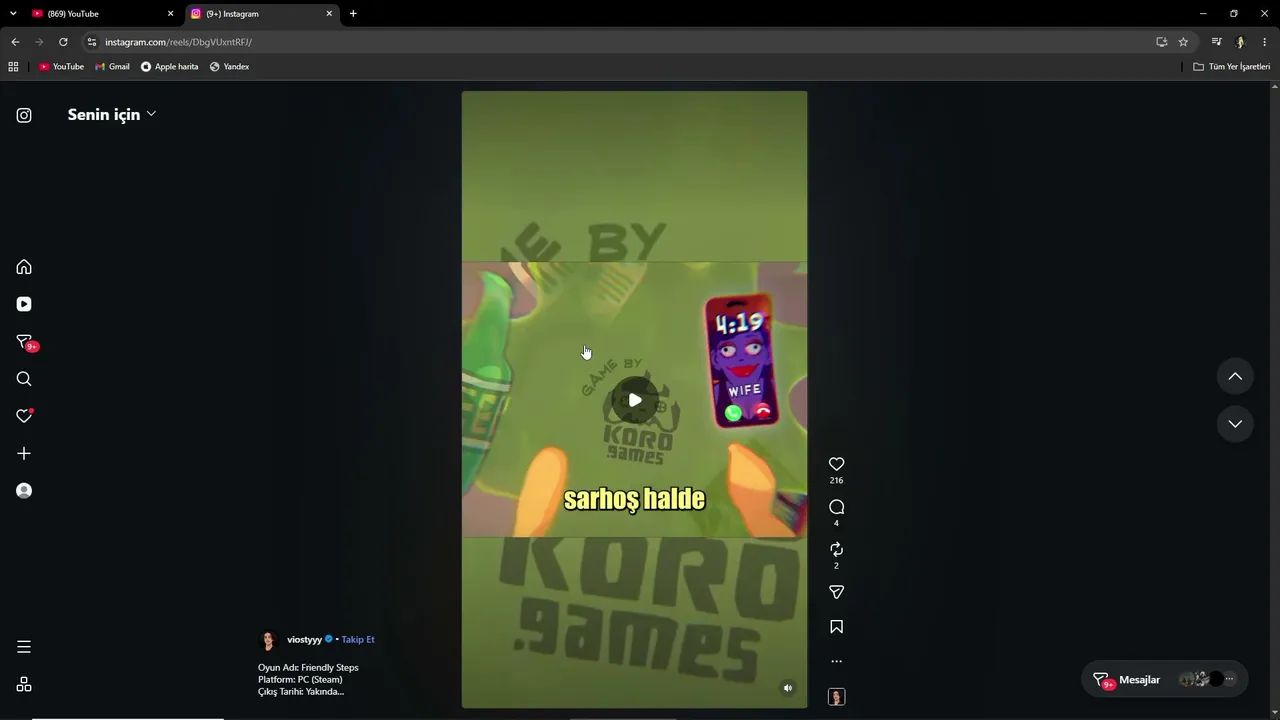Repost the reel
Viewport: 1280px width, 720px height.
pyautogui.click(x=837, y=550)
